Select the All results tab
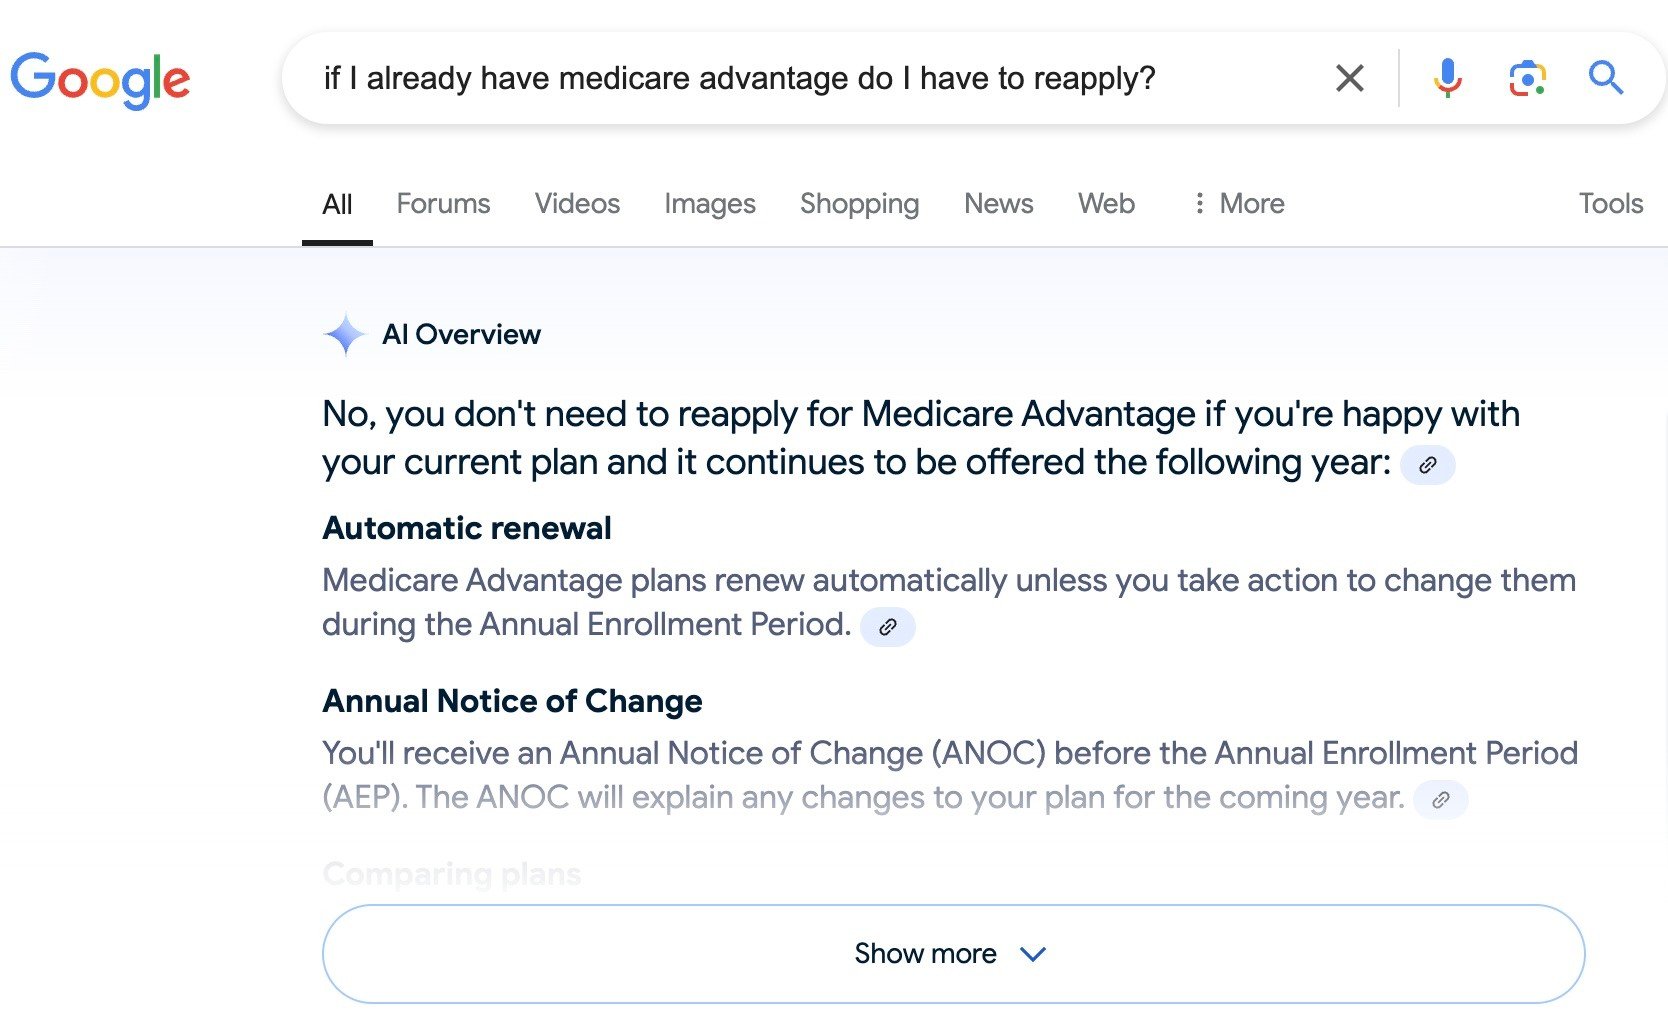The width and height of the screenshot is (1668, 1034). [x=337, y=204]
